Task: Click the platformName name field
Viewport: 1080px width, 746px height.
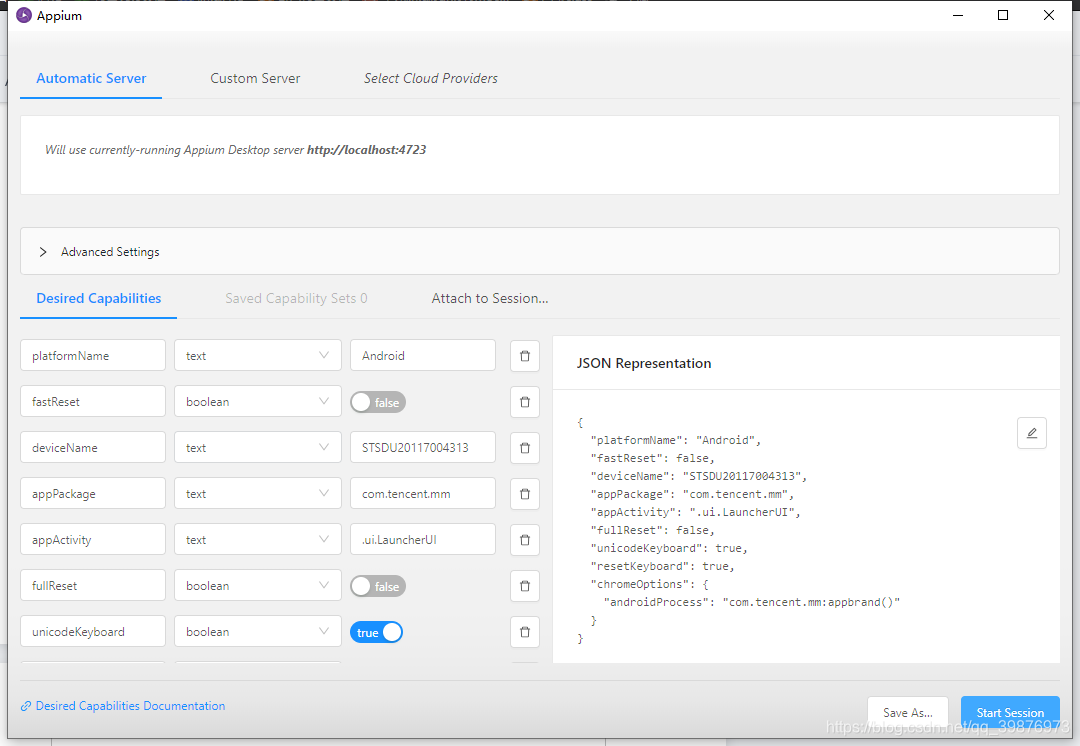Action: [x=93, y=355]
